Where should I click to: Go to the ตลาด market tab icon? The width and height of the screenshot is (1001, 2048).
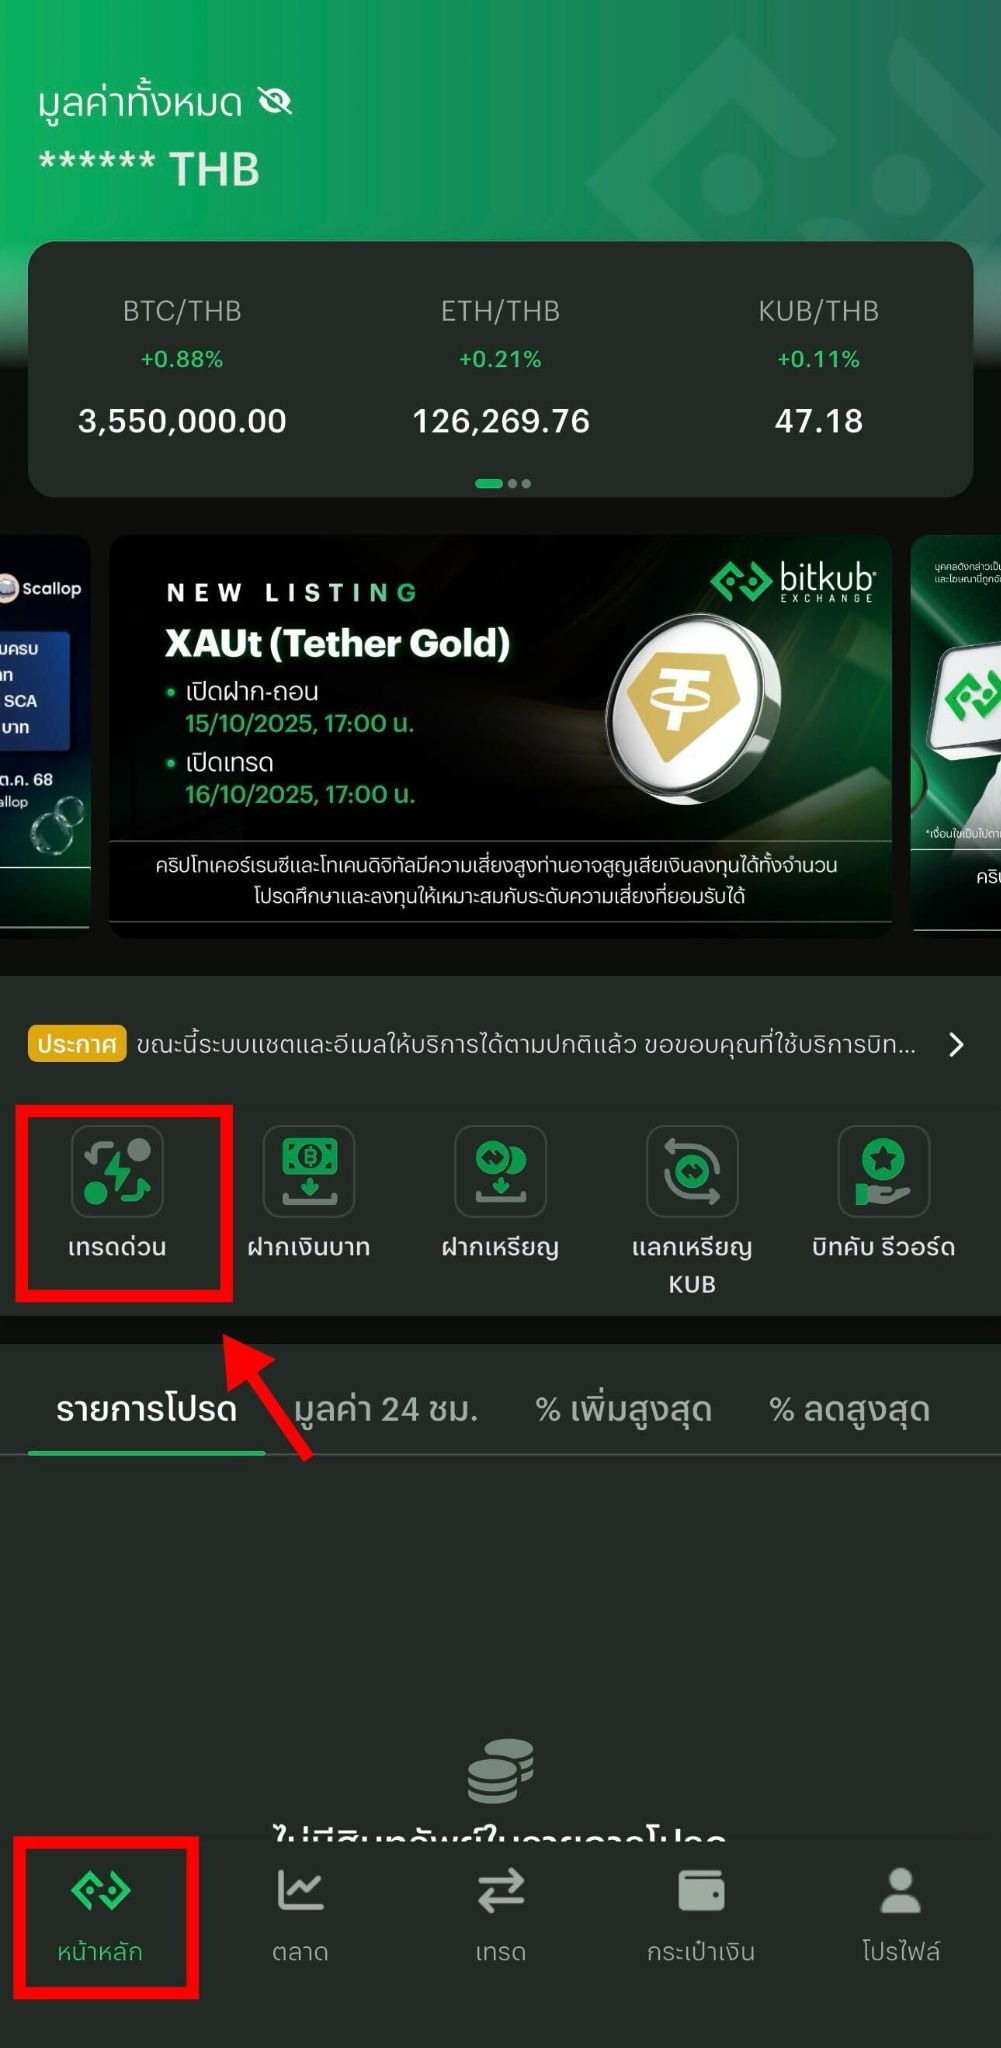(300, 1890)
